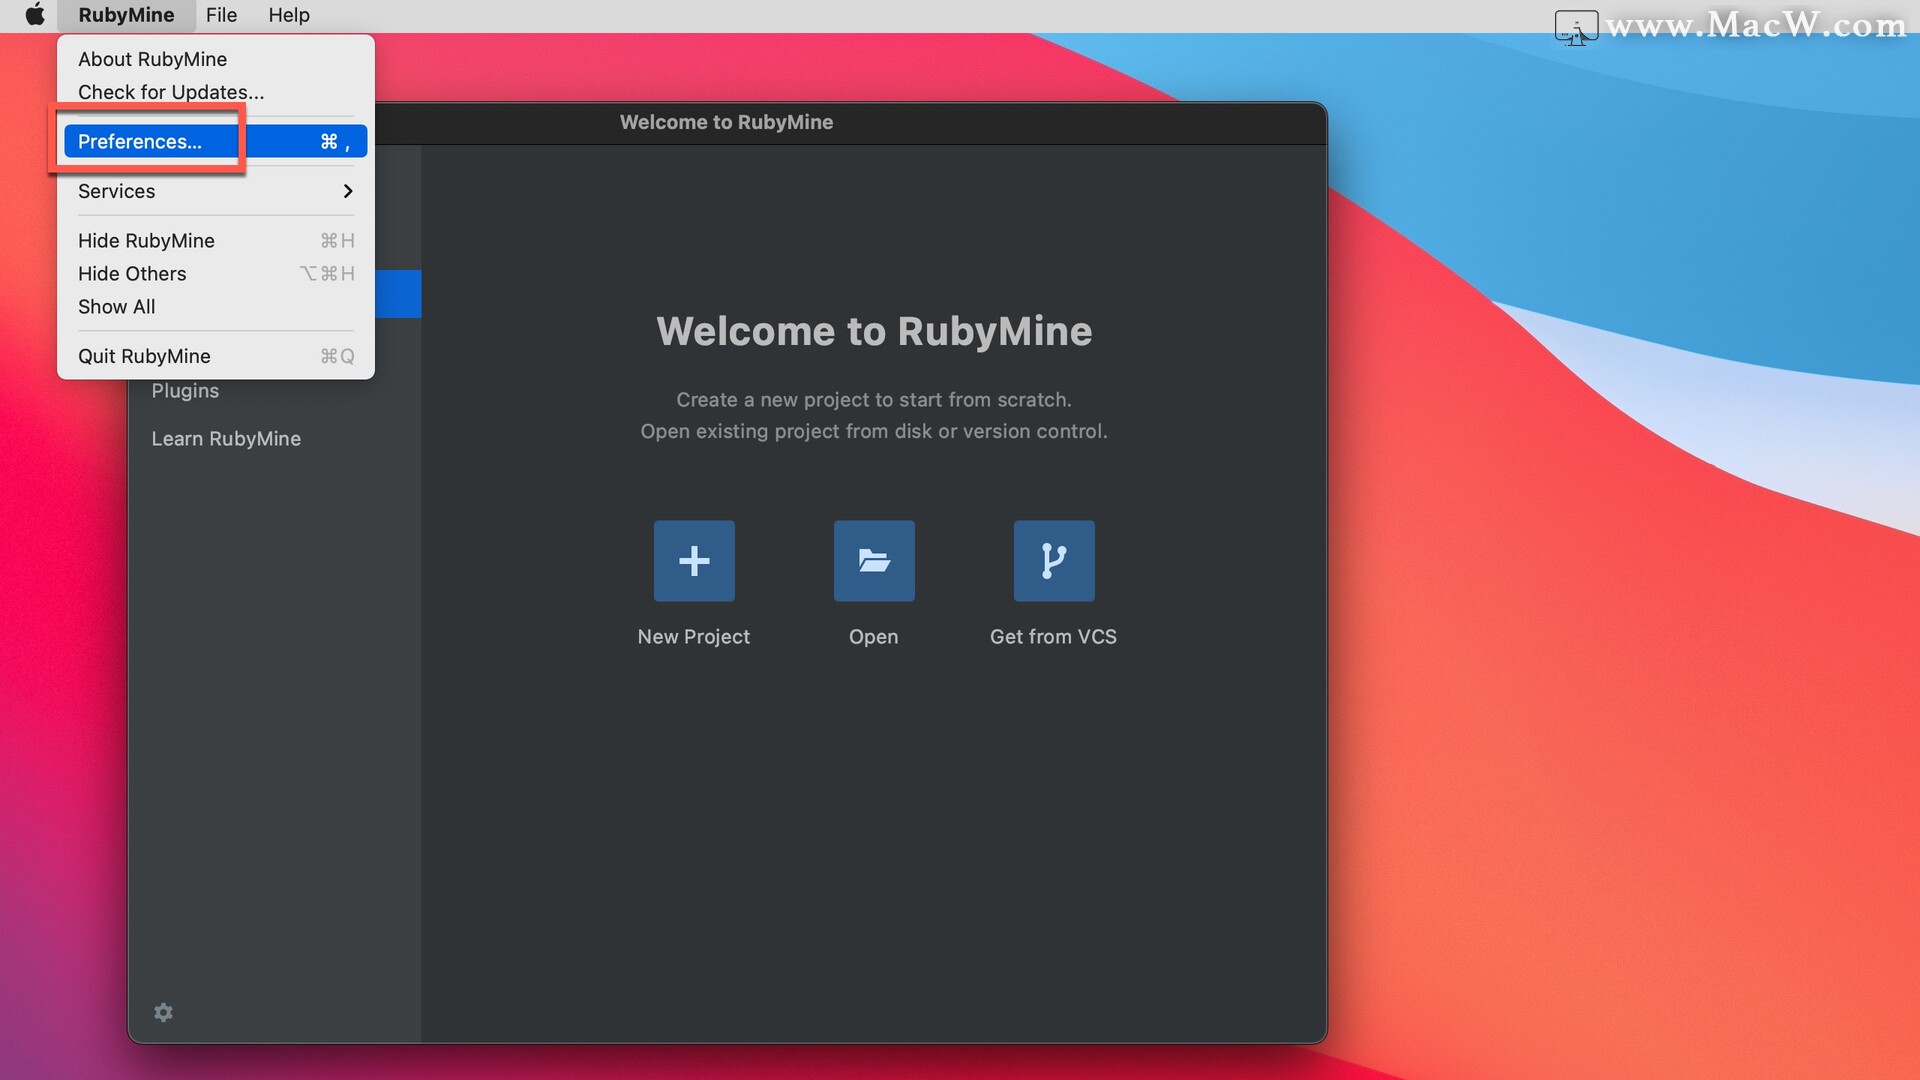Click the Get from VCS branch icon
This screenshot has height=1080, width=1920.
point(1054,561)
